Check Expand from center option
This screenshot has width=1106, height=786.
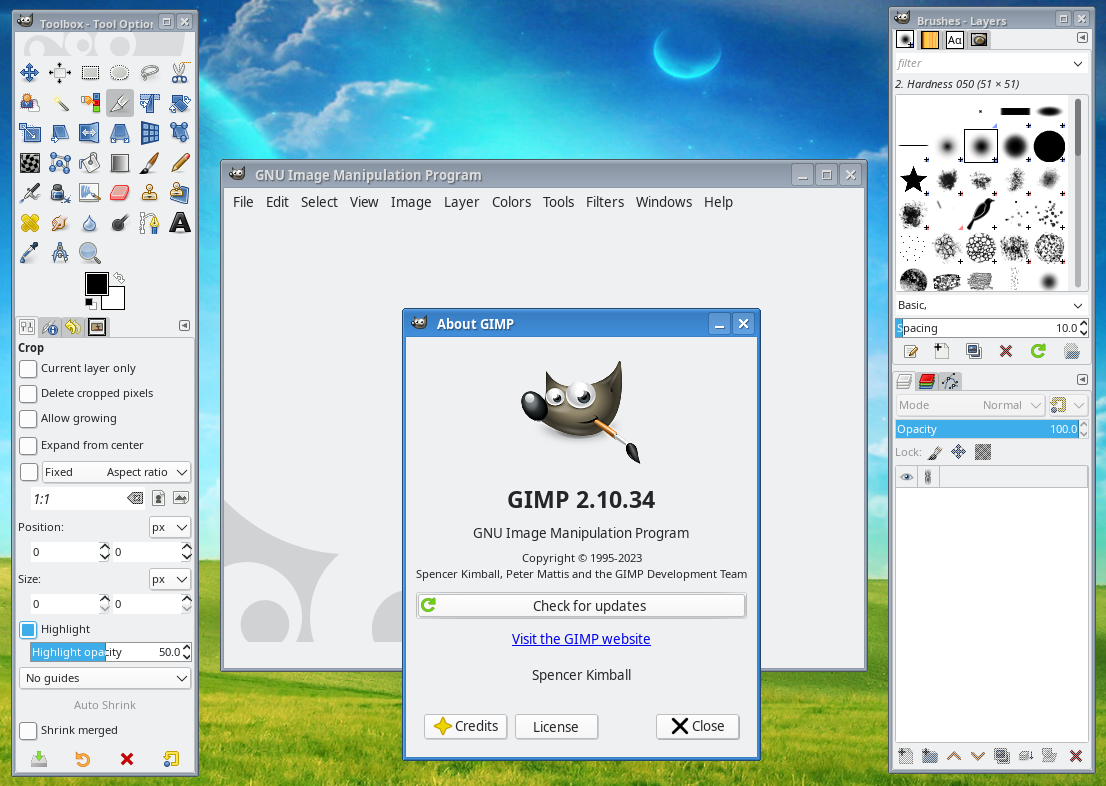click(28, 445)
